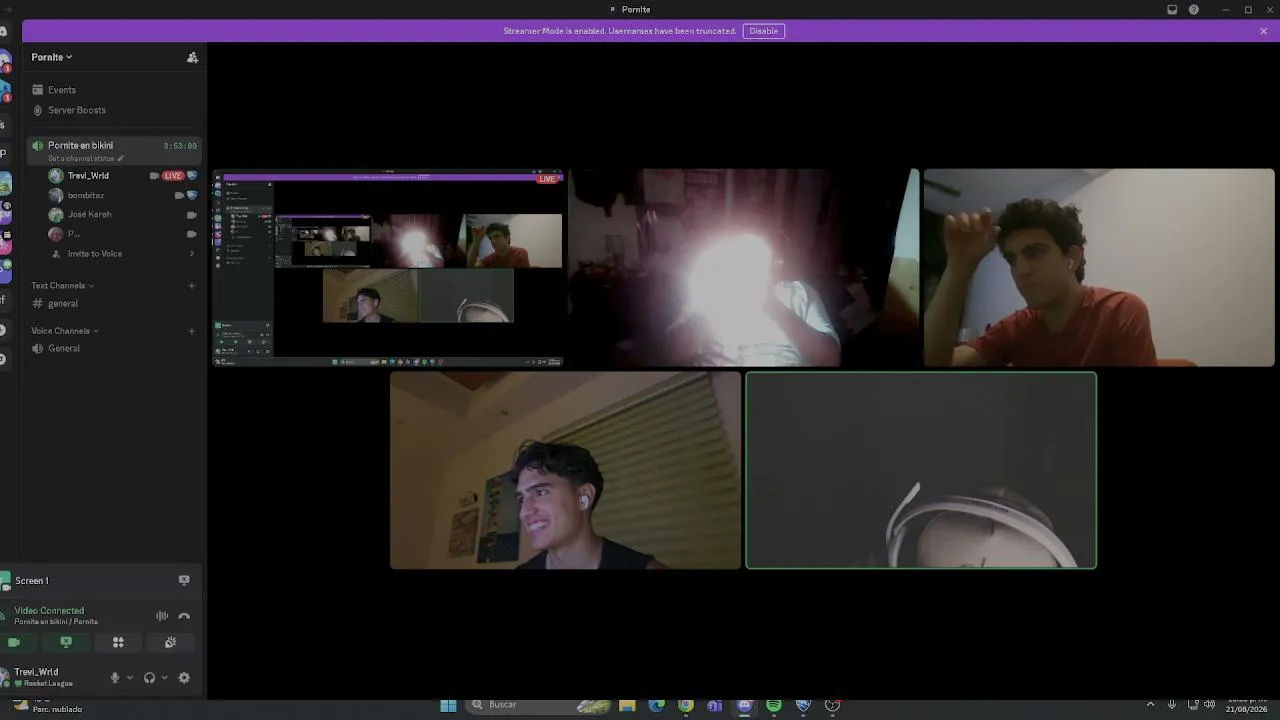Click the camera icon beside José Kareh
The height and width of the screenshot is (720, 1280).
pyautogui.click(x=192, y=214)
